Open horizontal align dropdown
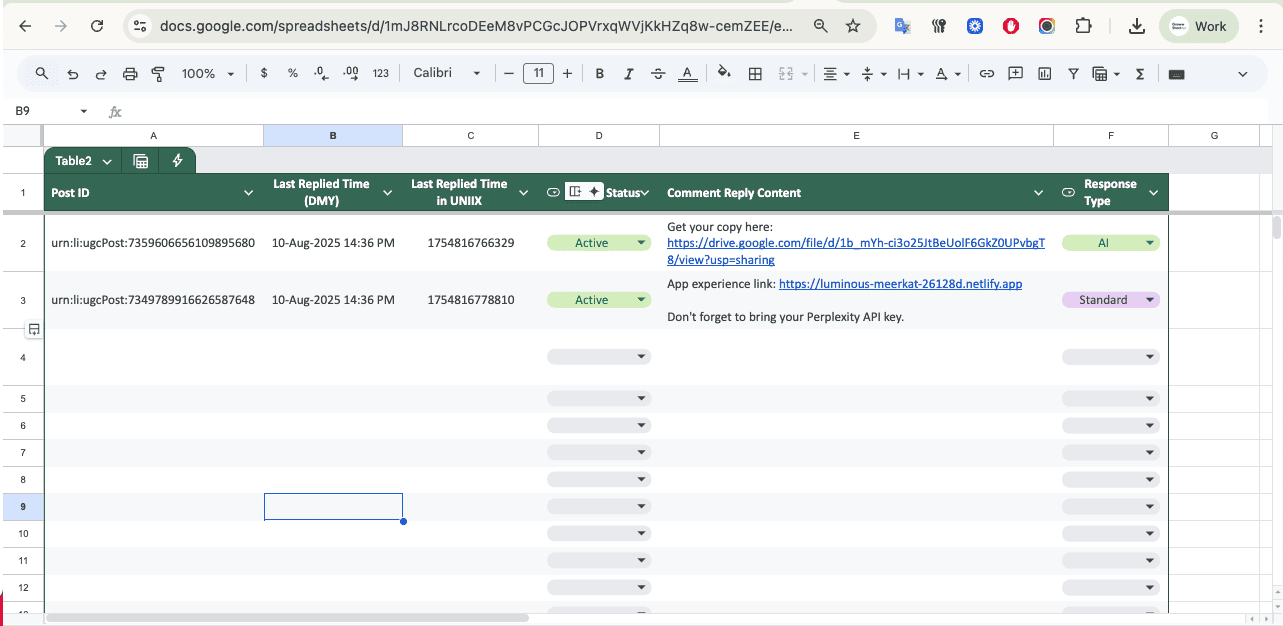This screenshot has height=626, width=1283. click(x=835, y=73)
